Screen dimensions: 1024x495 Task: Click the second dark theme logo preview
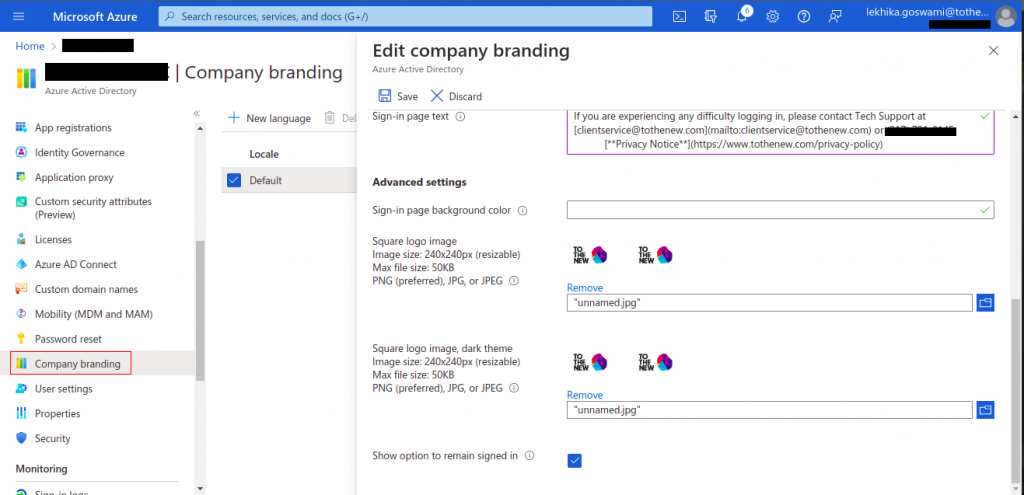point(656,362)
